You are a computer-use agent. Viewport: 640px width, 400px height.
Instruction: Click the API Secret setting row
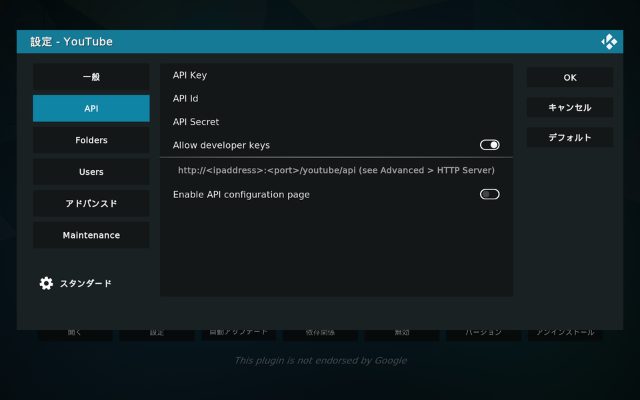336,122
